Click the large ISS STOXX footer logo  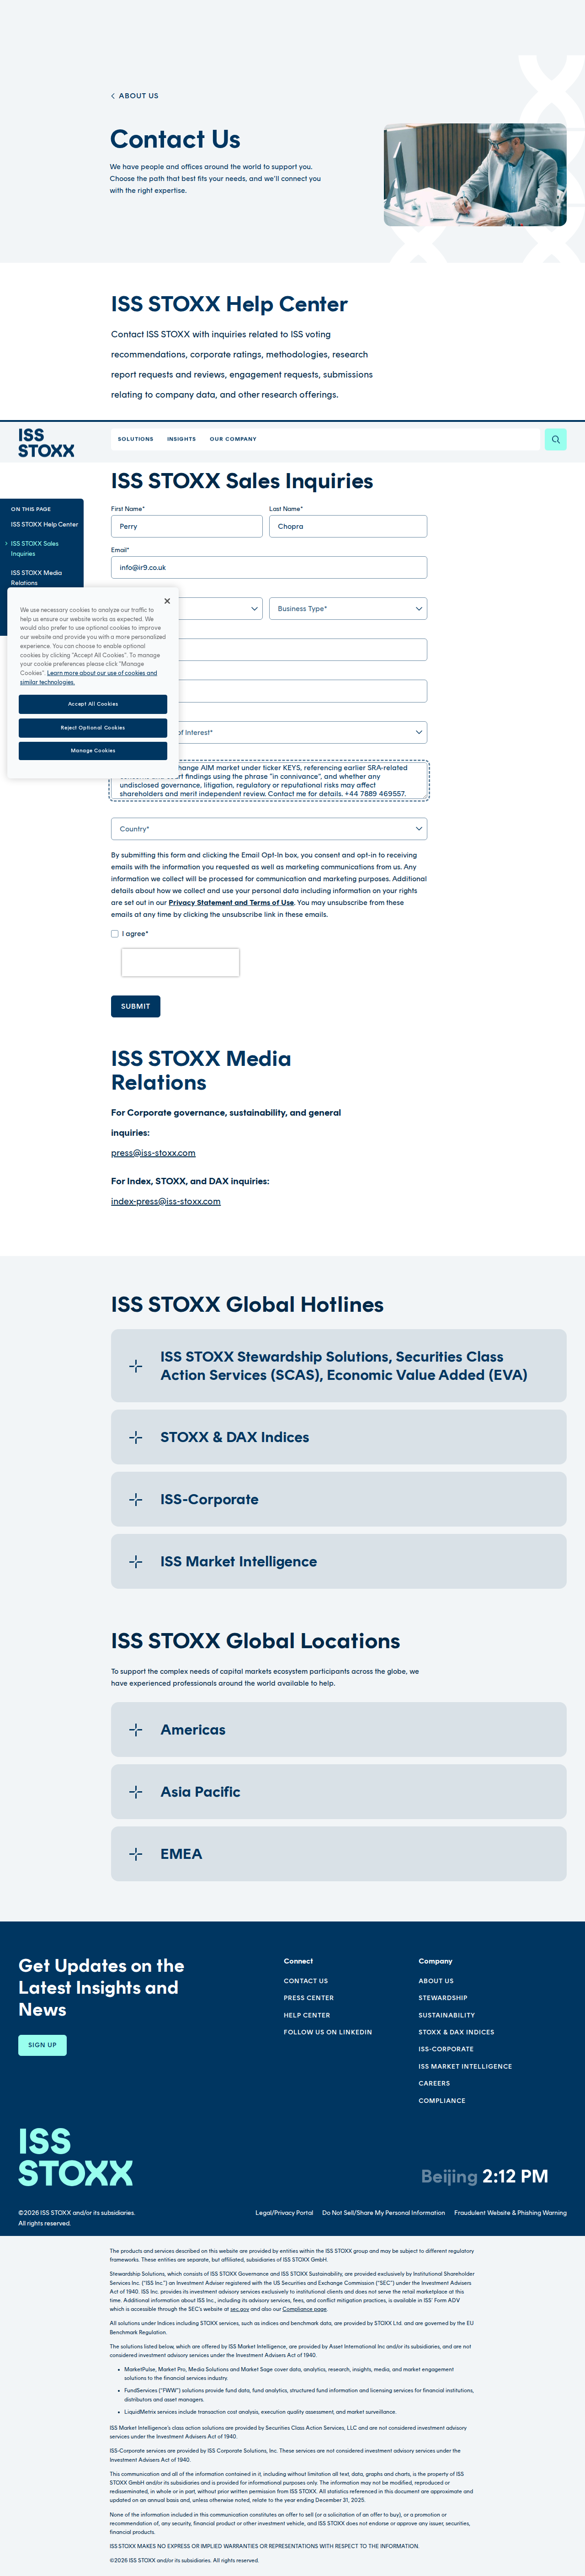coord(75,2157)
